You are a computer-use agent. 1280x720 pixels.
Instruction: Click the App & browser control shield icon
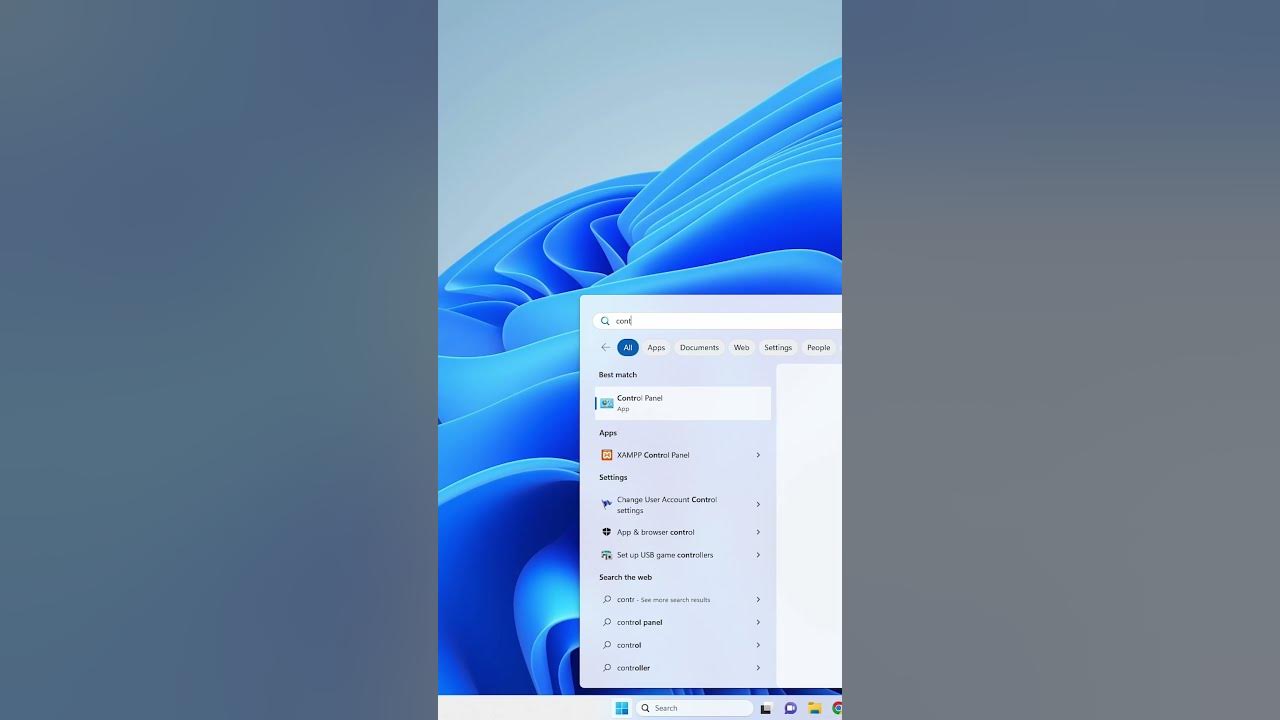tap(606, 532)
